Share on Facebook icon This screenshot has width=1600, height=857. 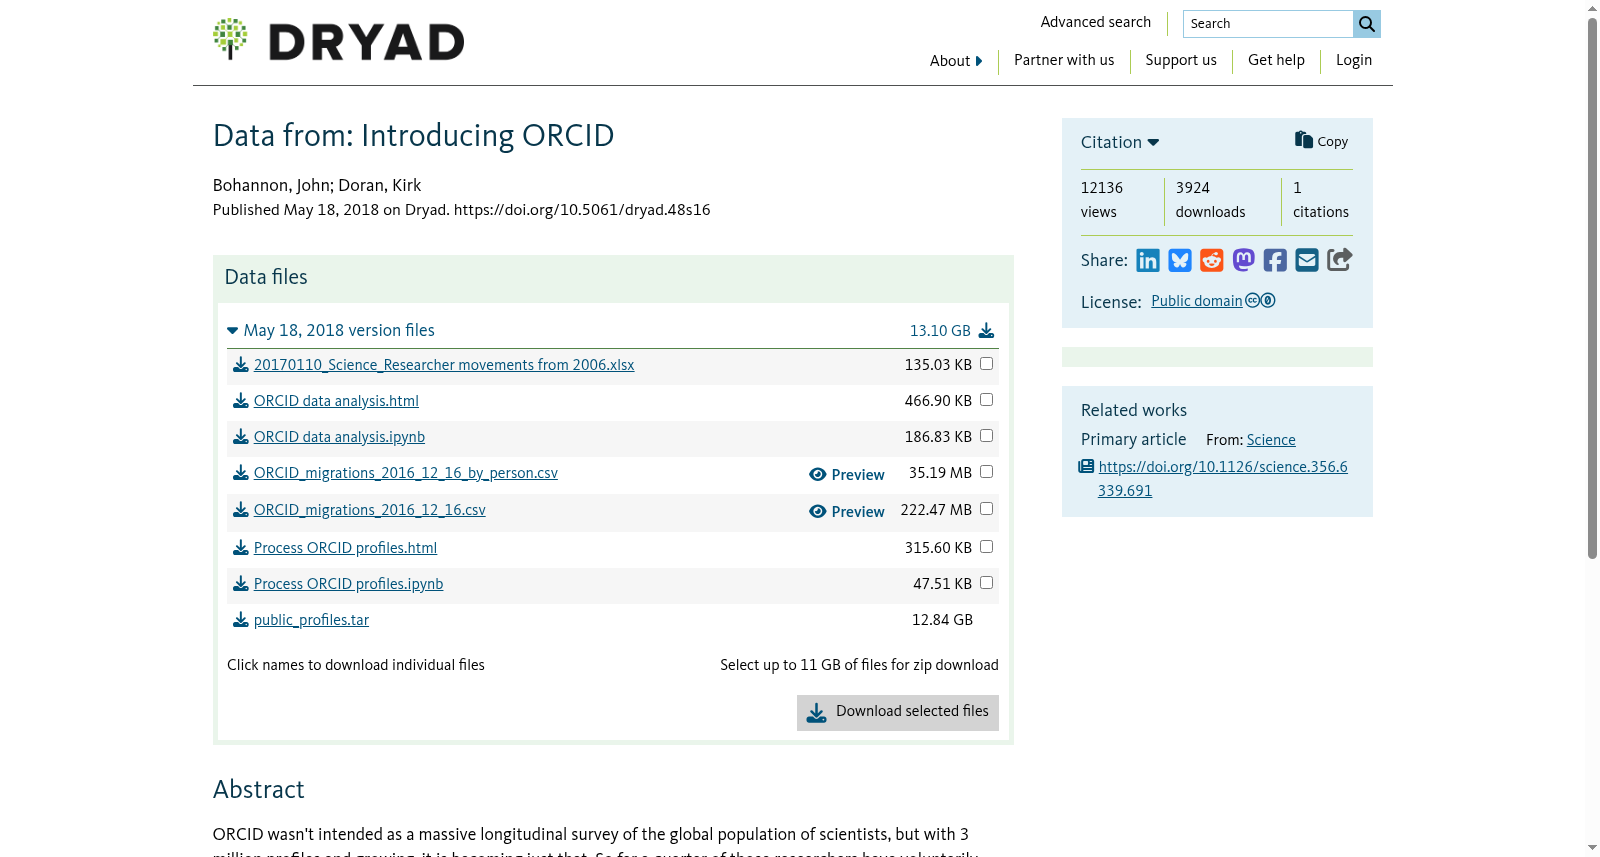tap(1275, 261)
